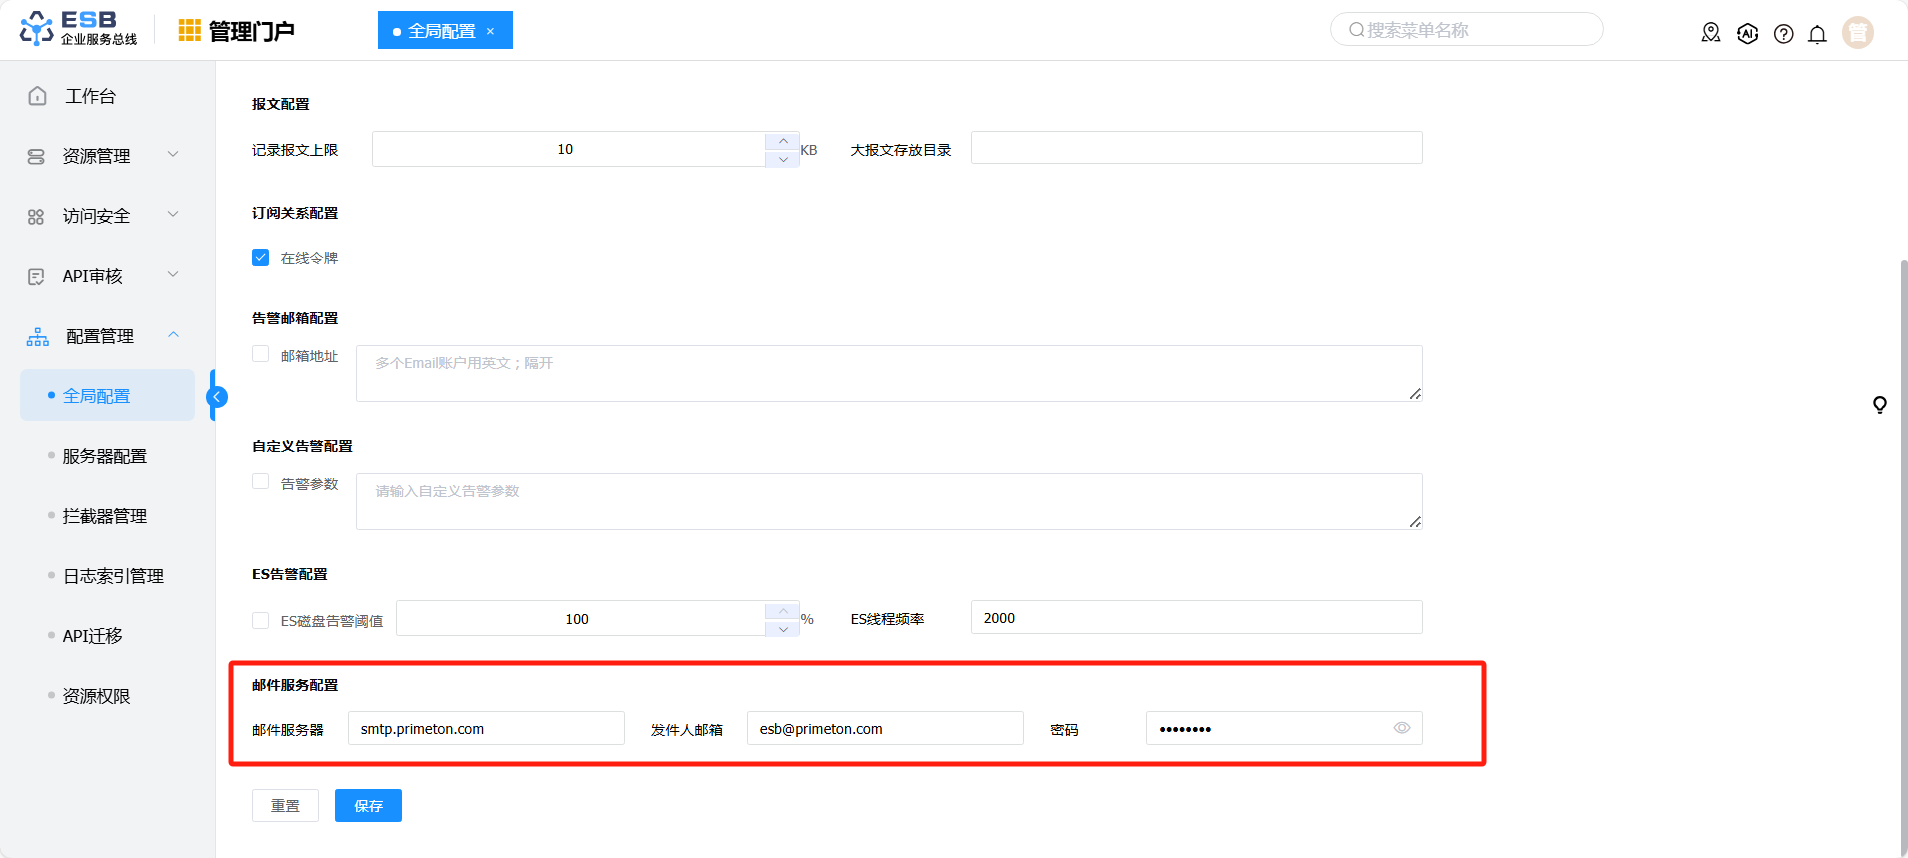Viewport: 1908px width, 858px height.
Task: Click the 保存 button
Action: pyautogui.click(x=368, y=805)
